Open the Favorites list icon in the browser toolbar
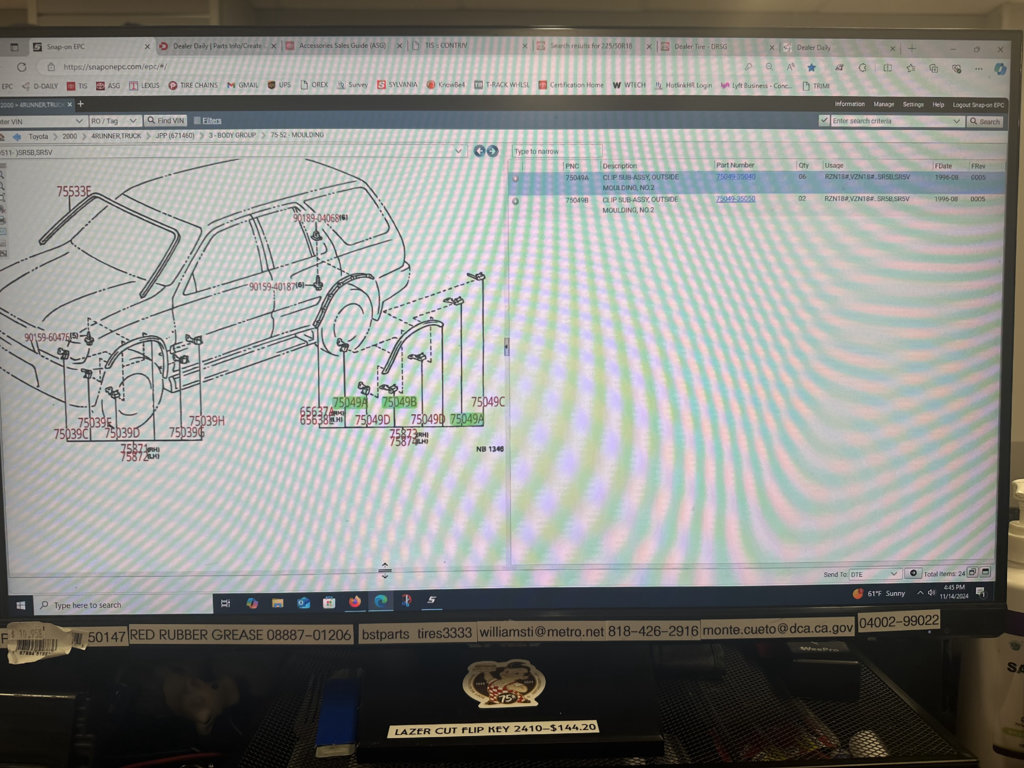 click(910, 67)
